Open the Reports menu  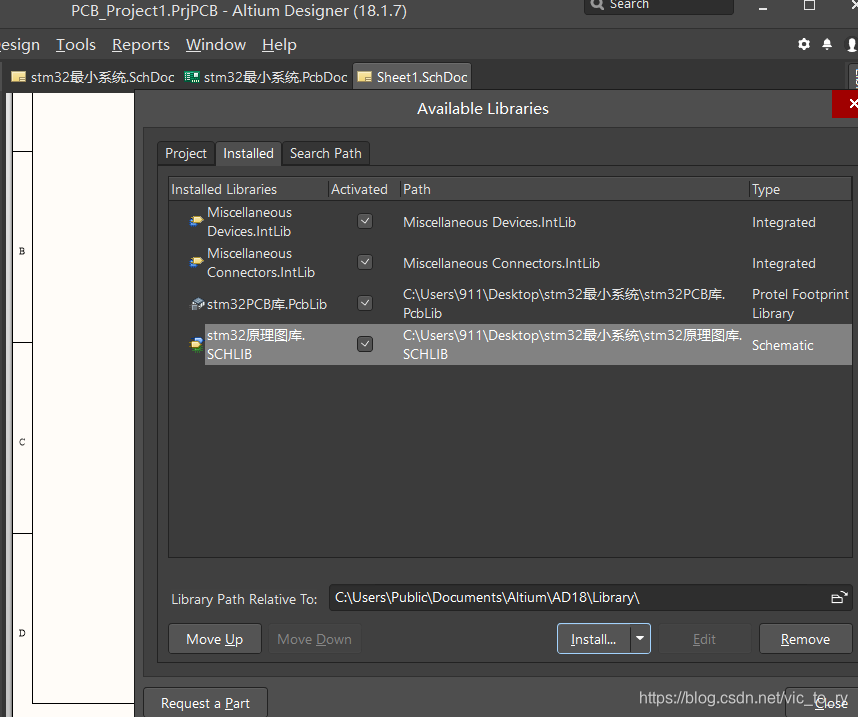(141, 45)
